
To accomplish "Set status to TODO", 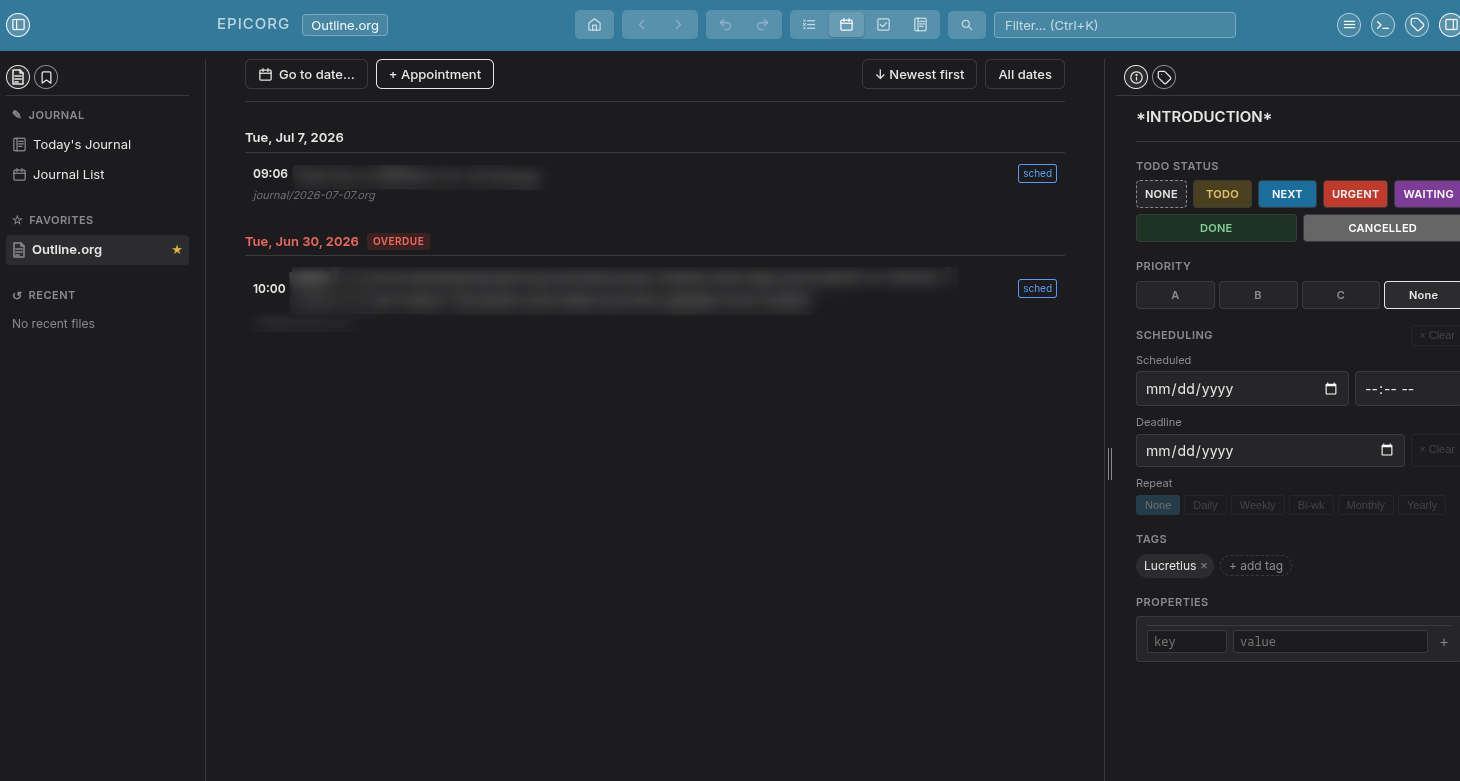I will point(1222,194).
